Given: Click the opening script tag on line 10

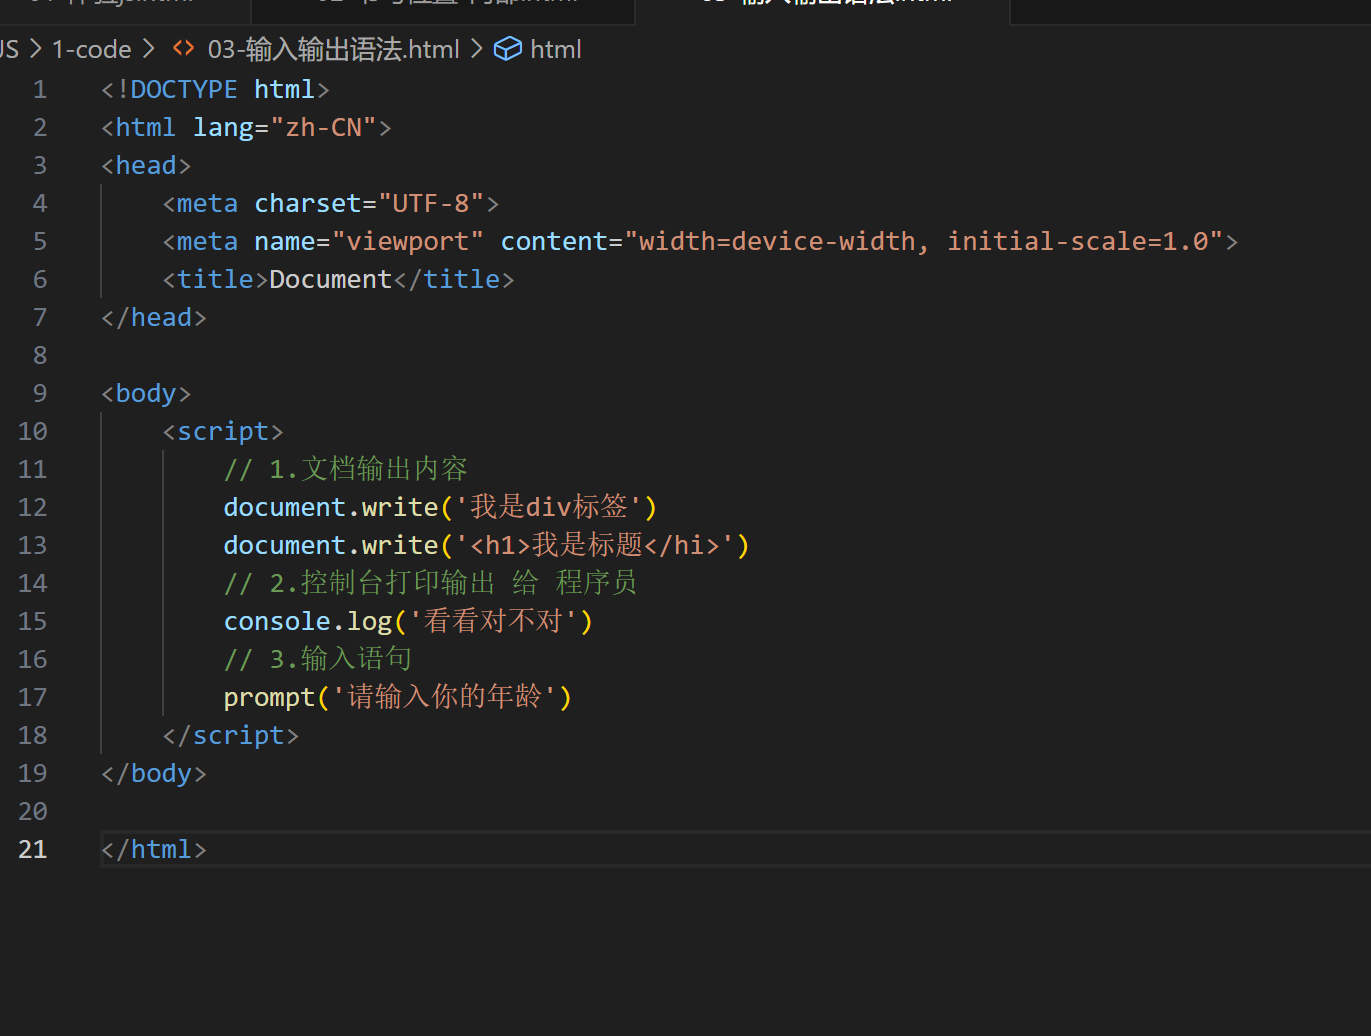Looking at the screenshot, I should pyautogui.click(x=223, y=432).
